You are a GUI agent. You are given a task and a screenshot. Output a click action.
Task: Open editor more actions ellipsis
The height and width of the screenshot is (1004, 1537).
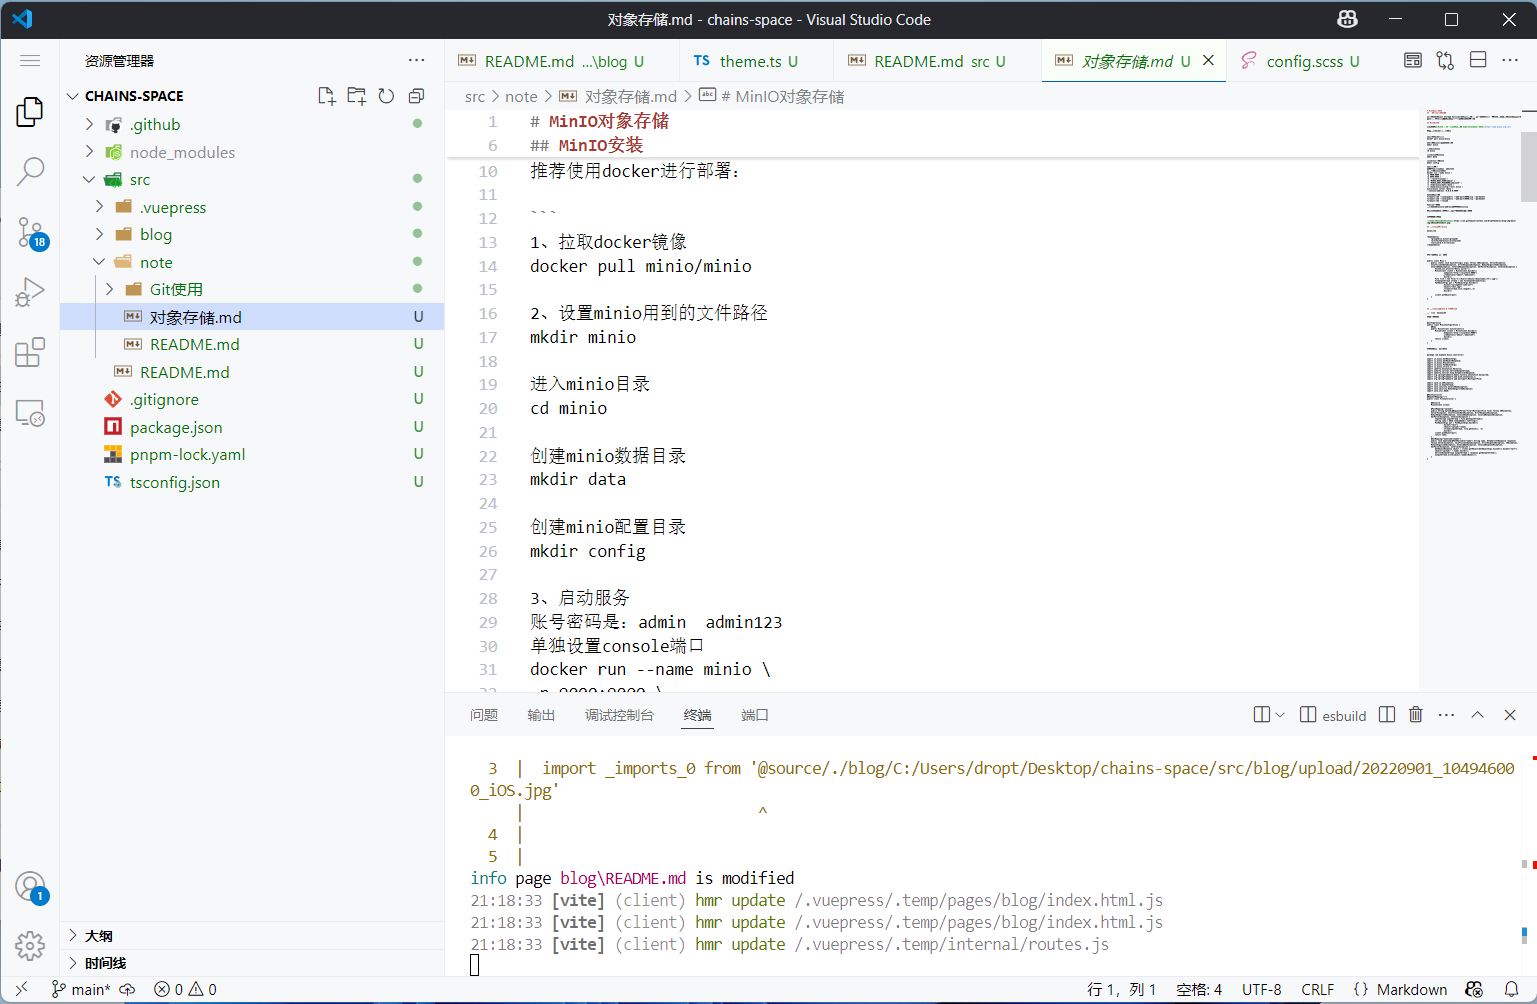(x=1510, y=61)
